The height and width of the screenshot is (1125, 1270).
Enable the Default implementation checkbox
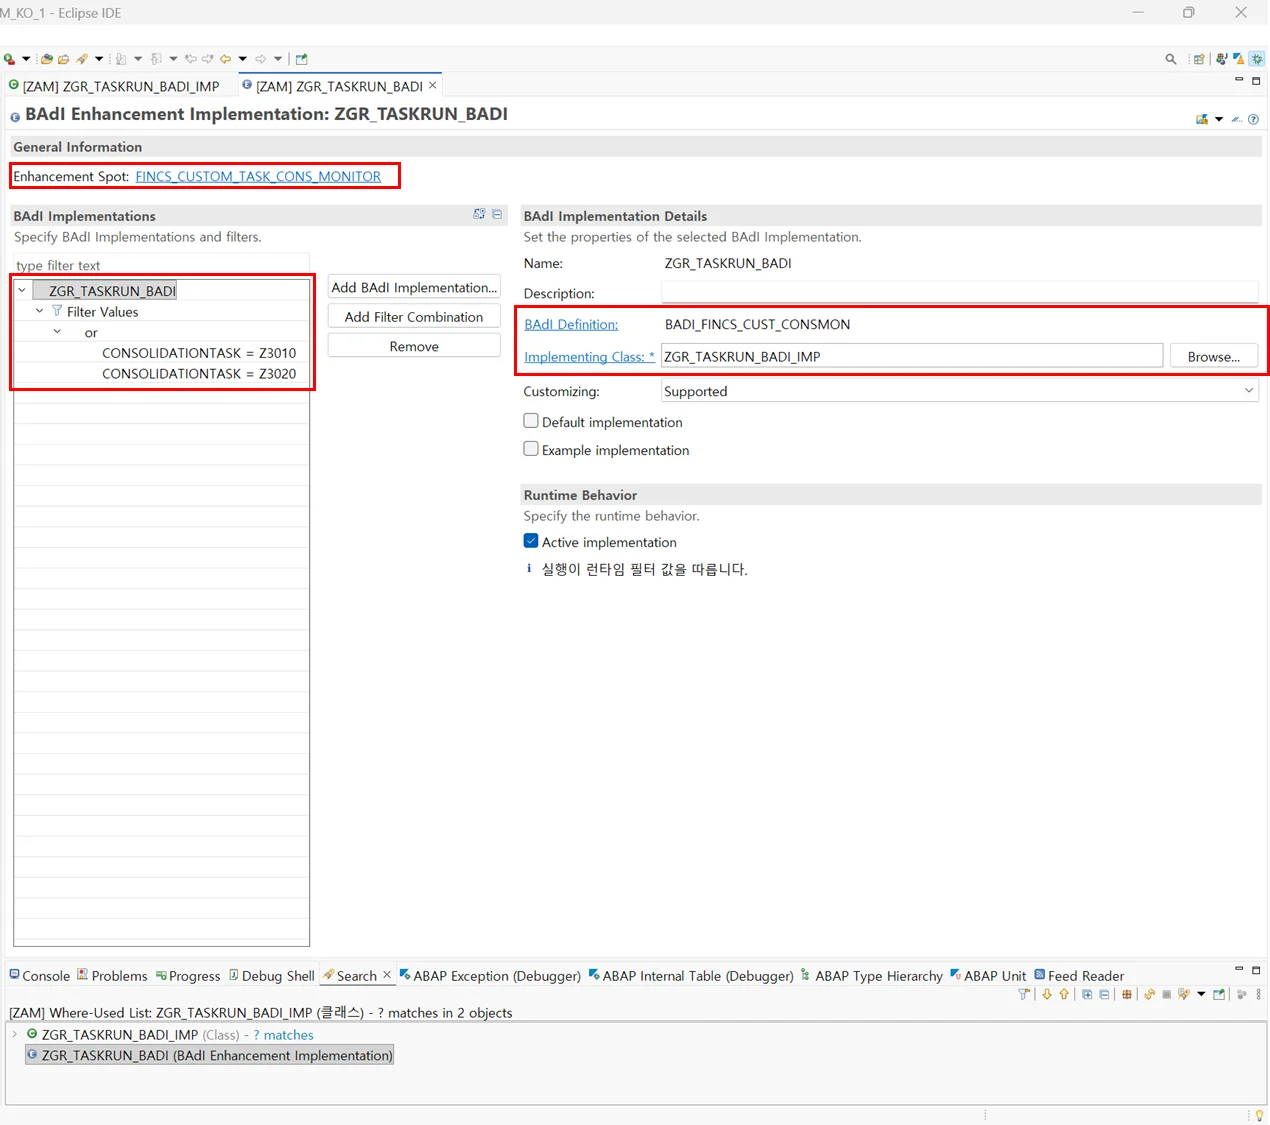coord(531,421)
